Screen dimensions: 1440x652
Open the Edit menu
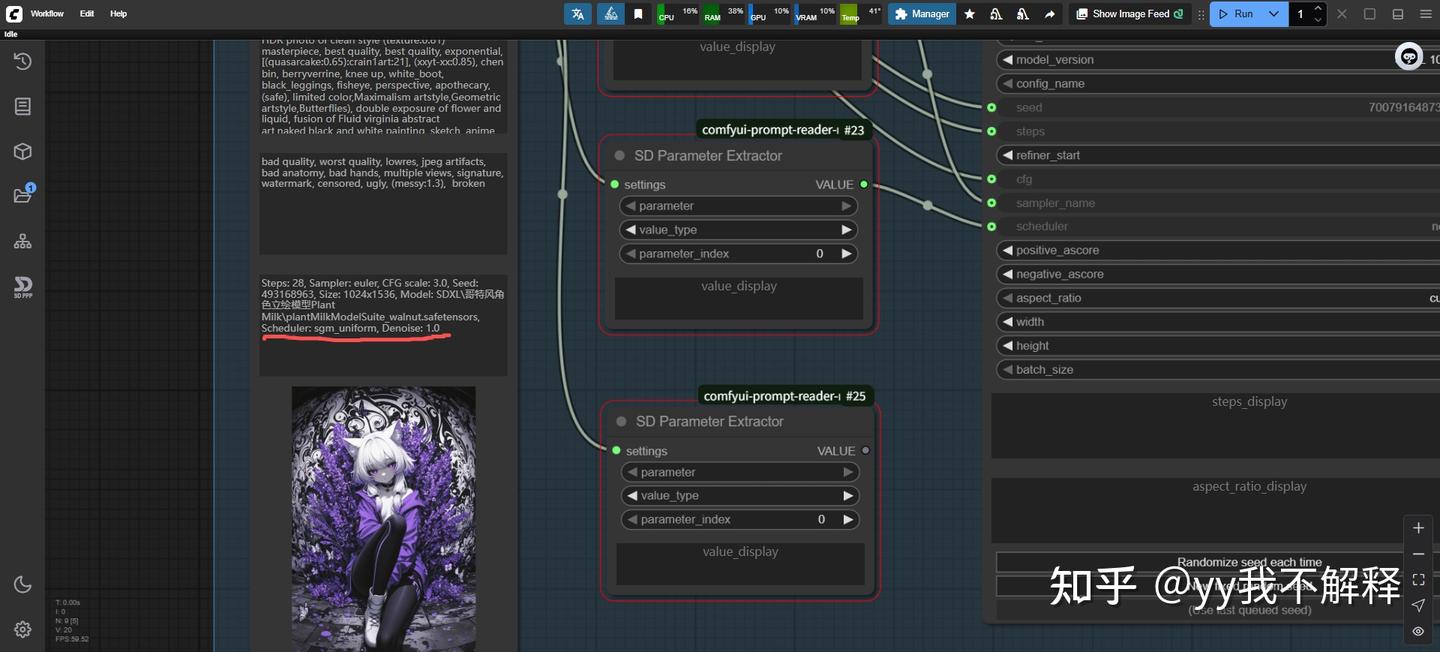[87, 14]
